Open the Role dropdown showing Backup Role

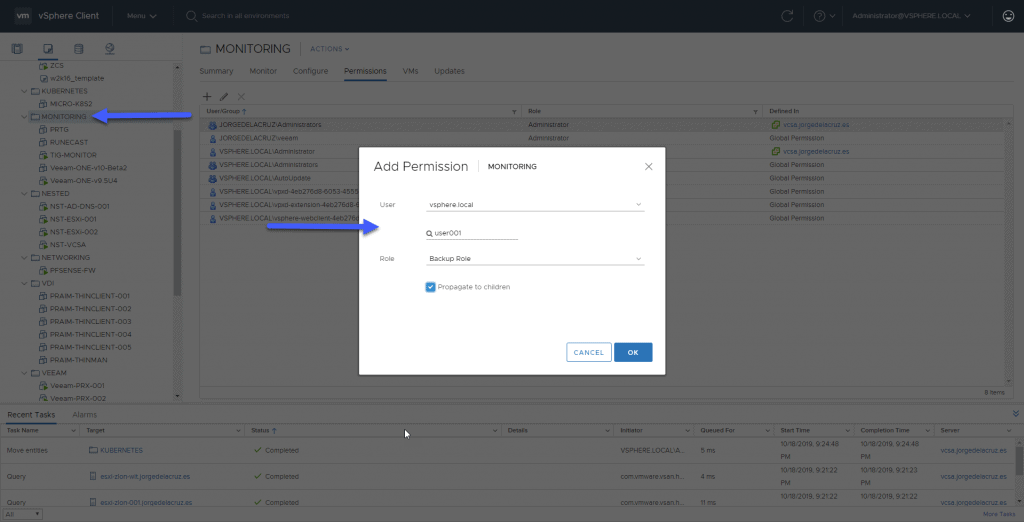coord(535,259)
